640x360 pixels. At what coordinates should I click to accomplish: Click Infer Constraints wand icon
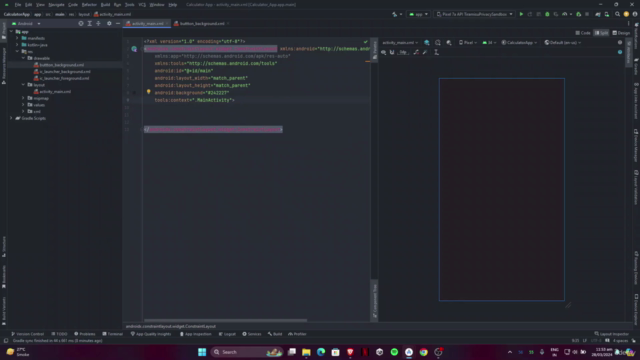425,52
